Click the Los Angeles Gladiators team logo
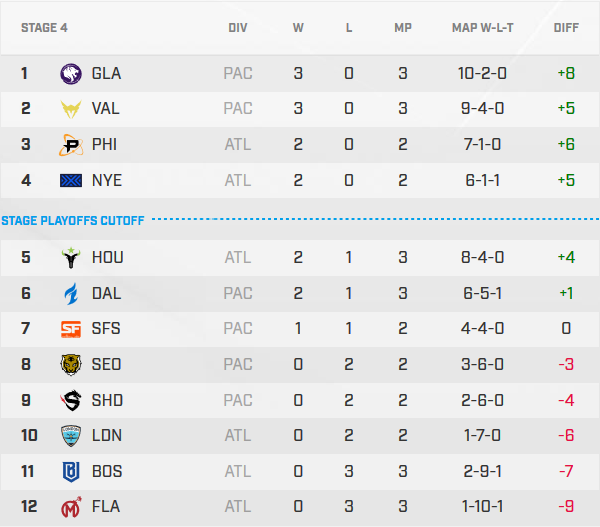Screen dimensions: 600x527 (x=72, y=73)
